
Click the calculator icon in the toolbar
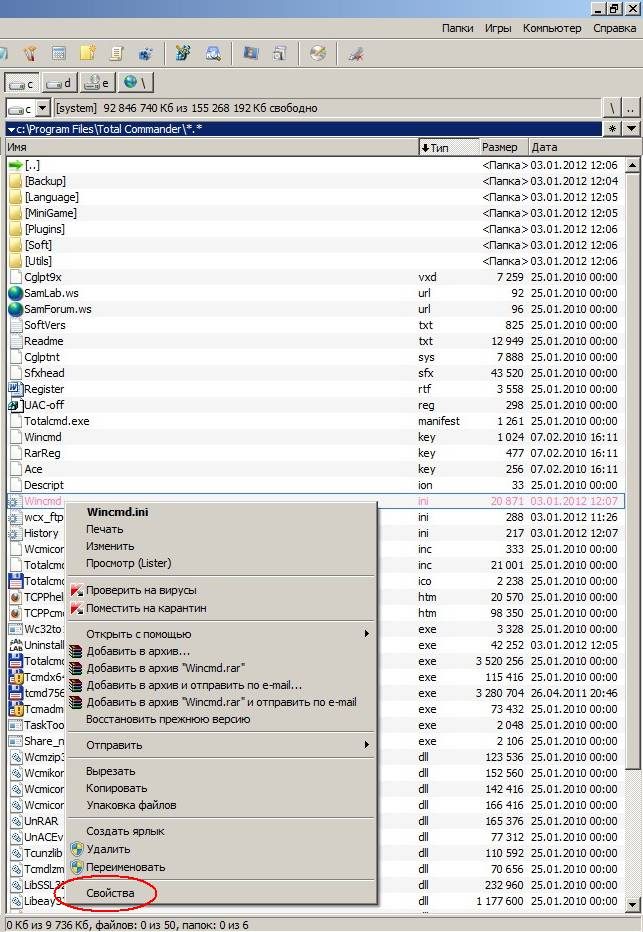59,53
